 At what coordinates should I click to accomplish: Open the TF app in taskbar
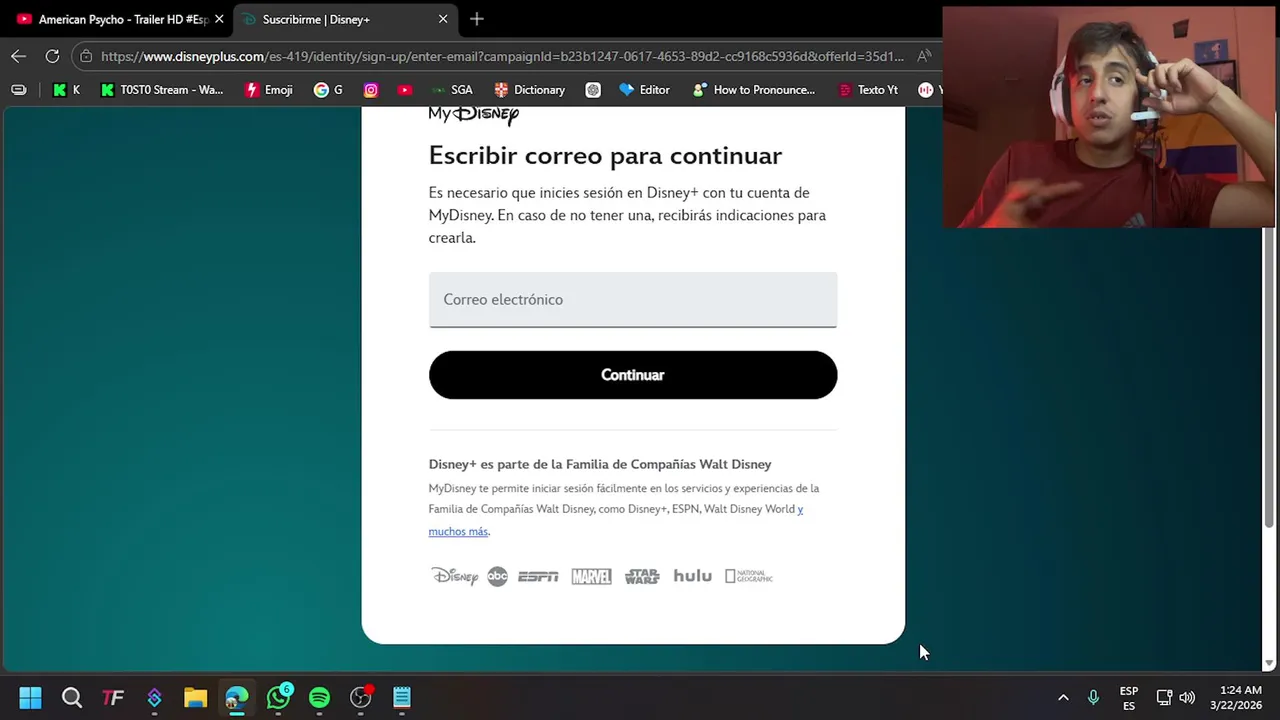(x=113, y=697)
